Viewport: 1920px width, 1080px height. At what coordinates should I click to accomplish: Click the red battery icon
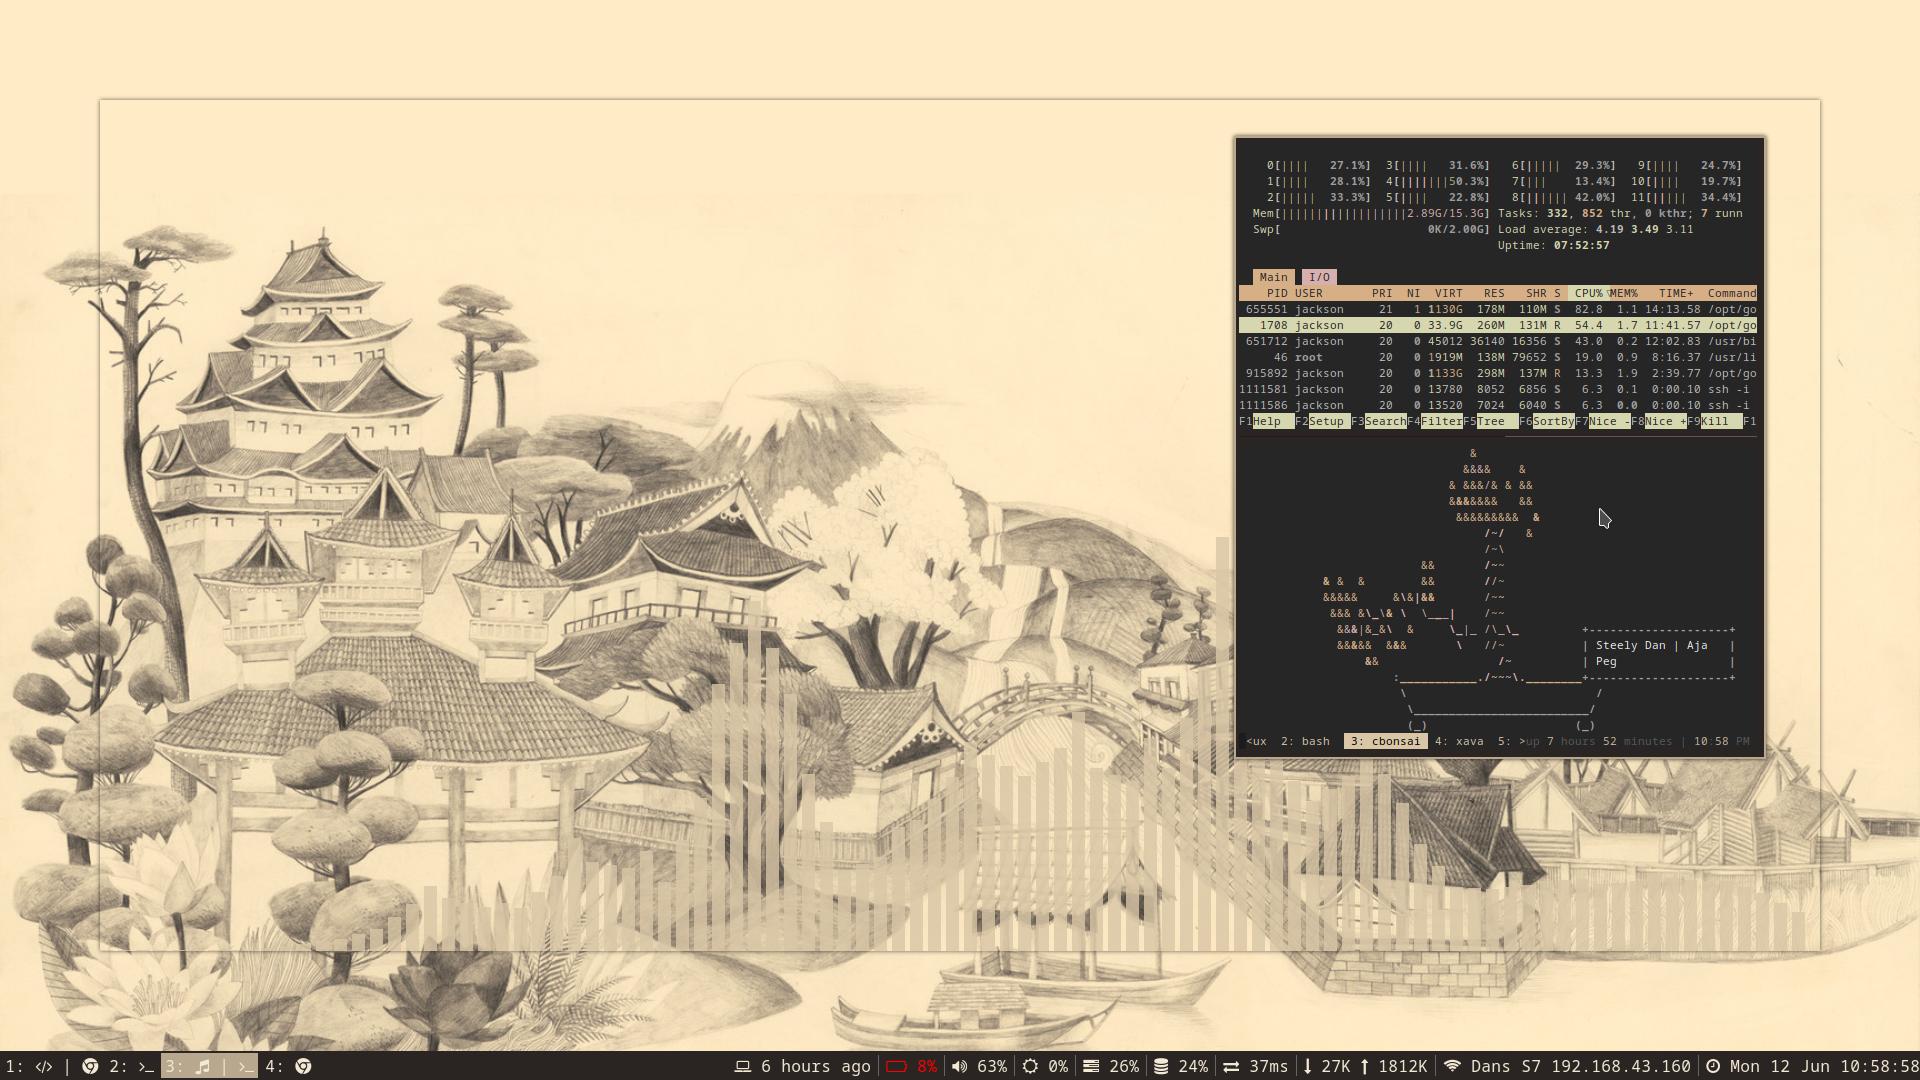(896, 1066)
